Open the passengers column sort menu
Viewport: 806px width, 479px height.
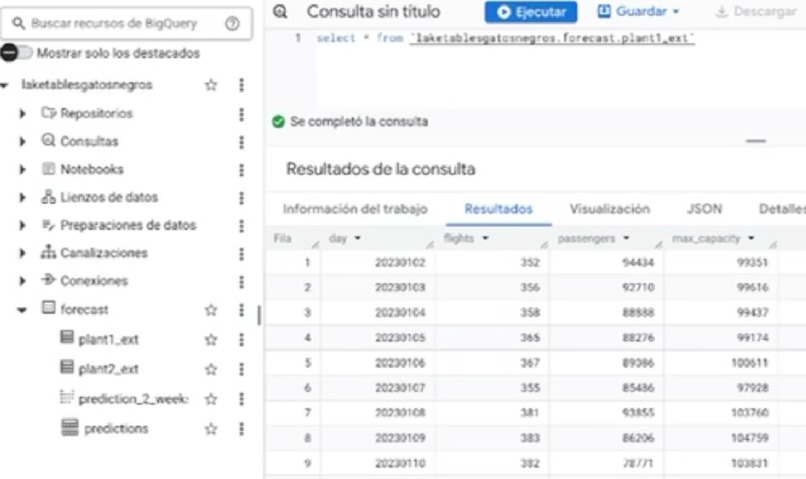[626, 238]
